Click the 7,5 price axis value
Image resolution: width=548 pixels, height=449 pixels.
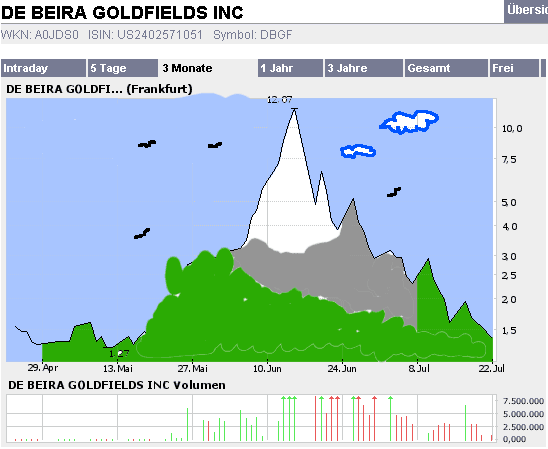pyautogui.click(x=509, y=160)
